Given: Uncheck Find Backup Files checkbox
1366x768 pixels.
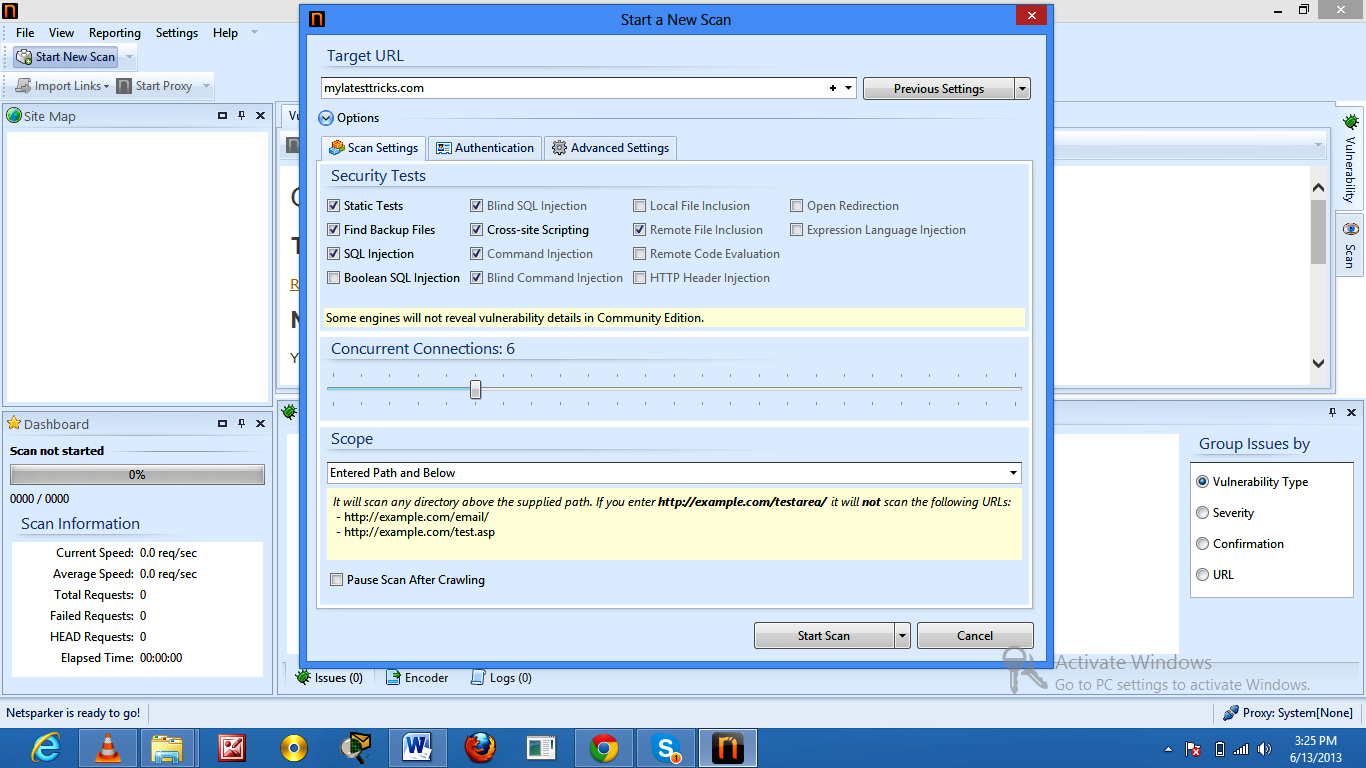Looking at the screenshot, I should point(334,230).
